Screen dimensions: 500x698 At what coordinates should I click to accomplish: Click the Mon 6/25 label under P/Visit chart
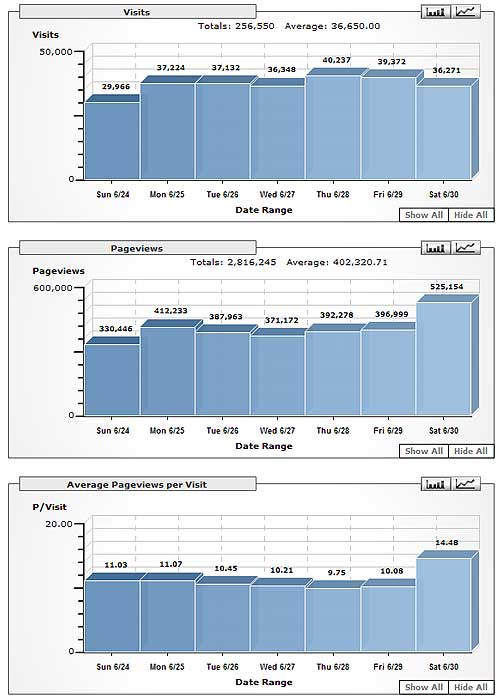pos(167,666)
